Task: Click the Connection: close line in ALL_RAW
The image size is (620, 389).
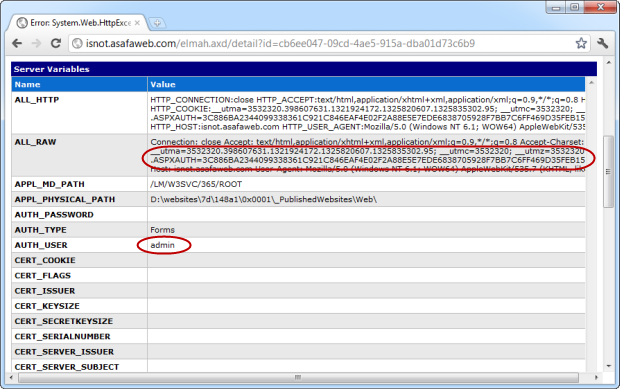Action: coord(367,142)
